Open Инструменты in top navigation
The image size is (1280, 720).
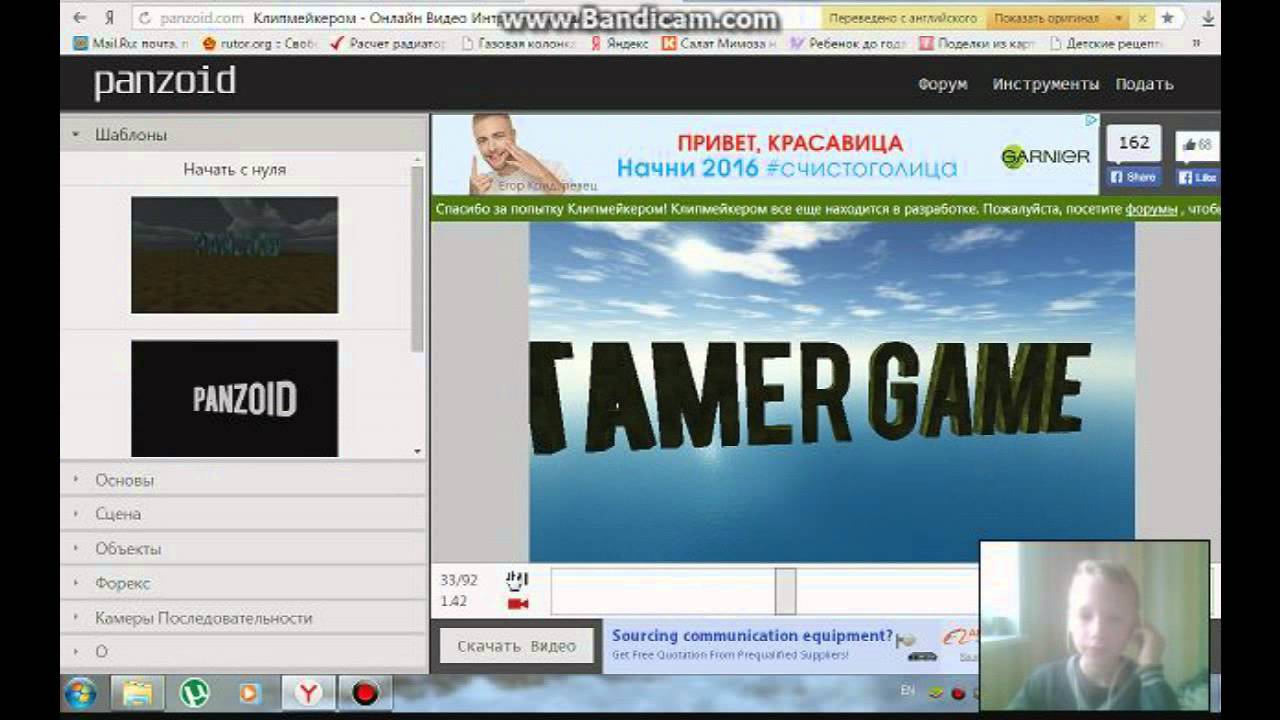pos(1045,84)
